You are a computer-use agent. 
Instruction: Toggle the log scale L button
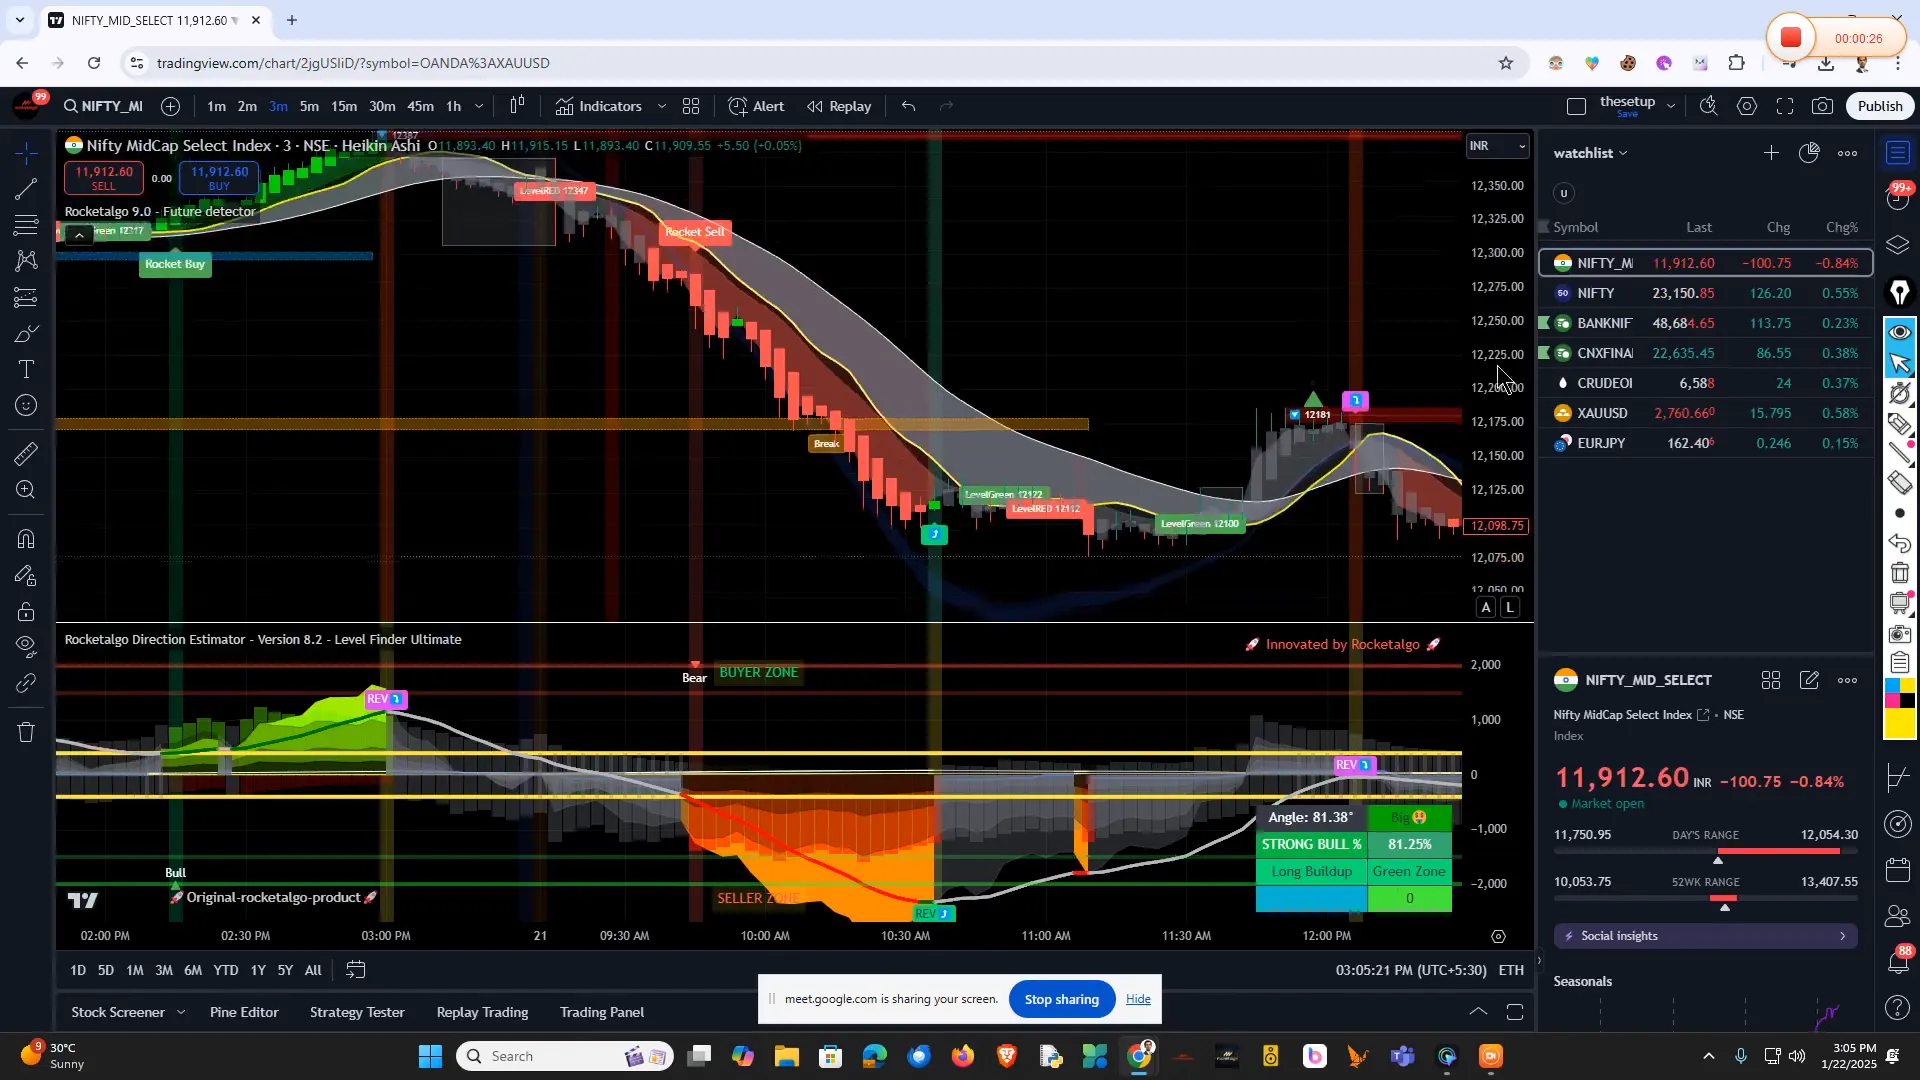click(1510, 608)
